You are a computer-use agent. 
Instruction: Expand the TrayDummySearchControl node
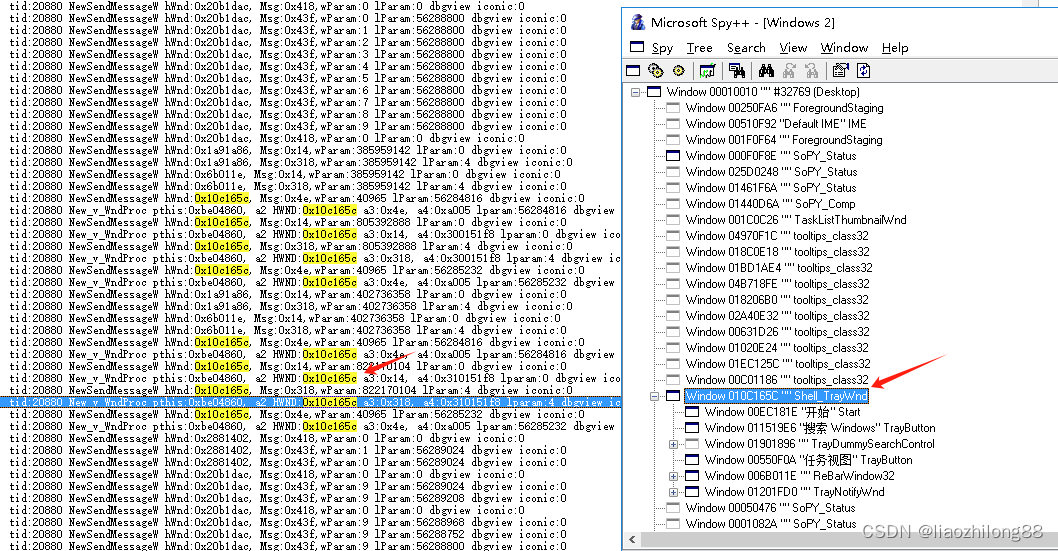(673, 444)
